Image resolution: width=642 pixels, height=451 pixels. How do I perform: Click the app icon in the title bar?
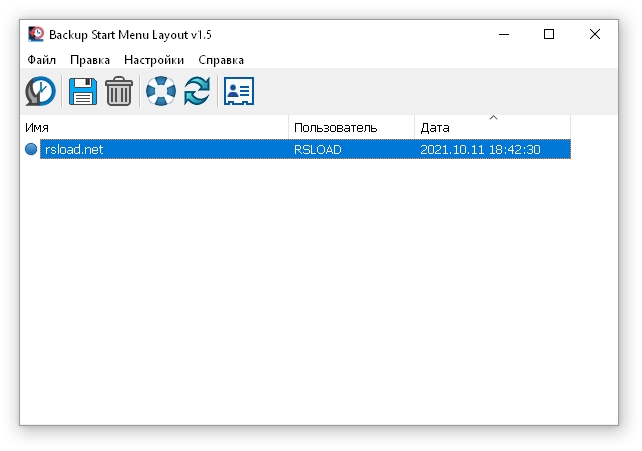(36, 34)
